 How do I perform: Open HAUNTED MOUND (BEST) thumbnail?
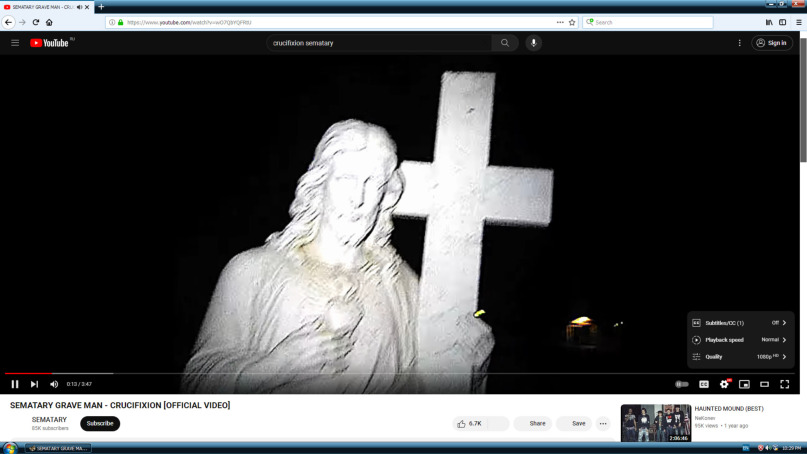(x=656, y=423)
